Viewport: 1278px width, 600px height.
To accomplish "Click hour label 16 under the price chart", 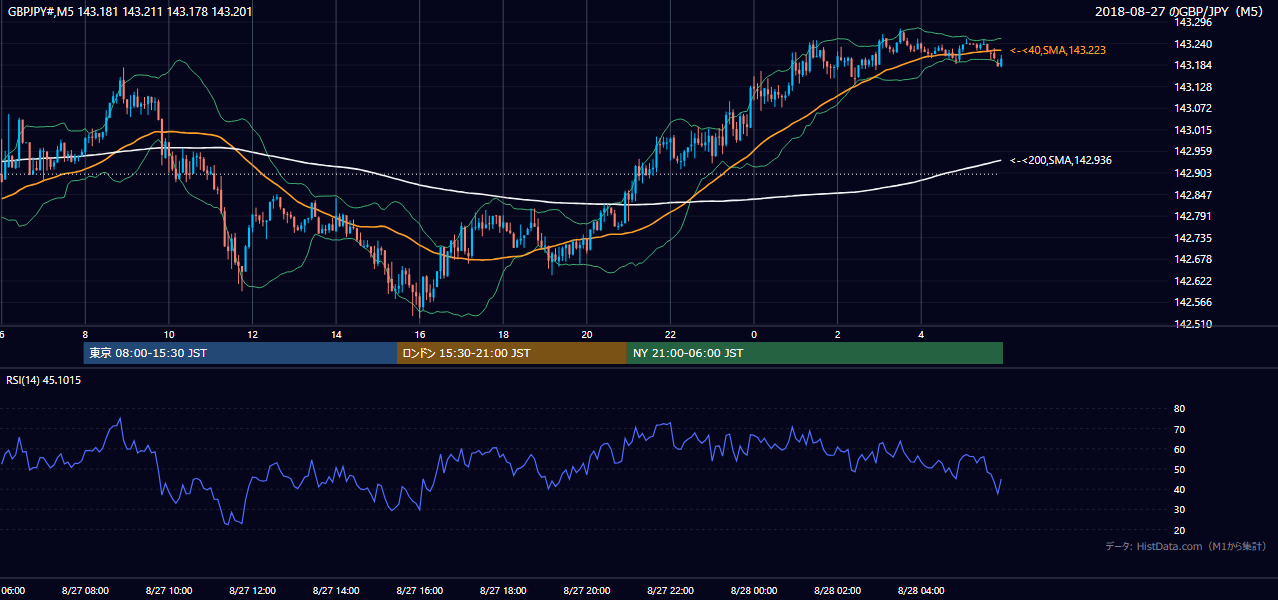I will 419,335.
